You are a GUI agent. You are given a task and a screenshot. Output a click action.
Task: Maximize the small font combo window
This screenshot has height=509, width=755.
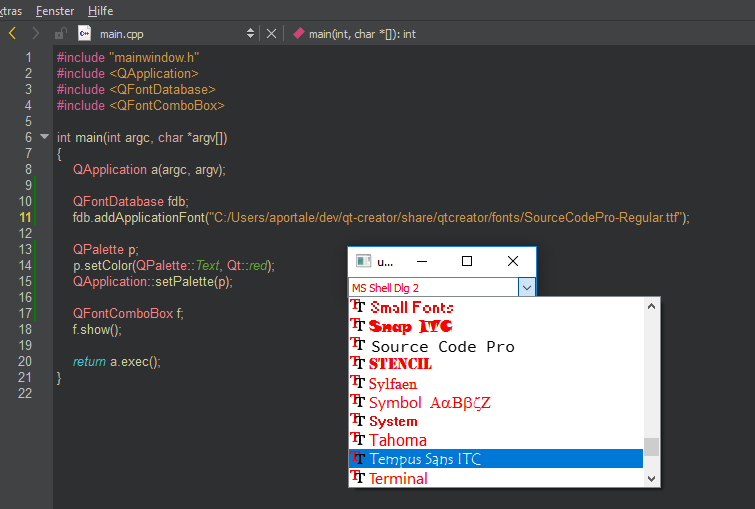click(467, 261)
